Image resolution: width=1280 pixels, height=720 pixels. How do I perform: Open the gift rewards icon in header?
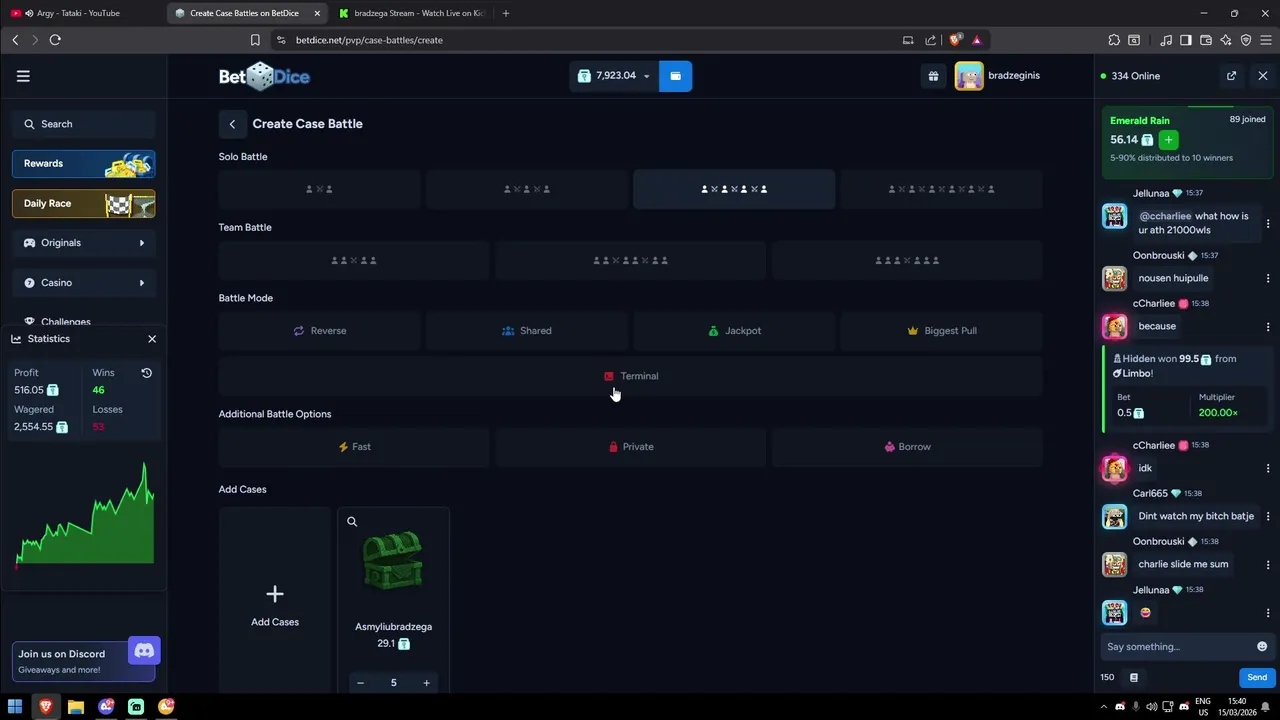point(933,76)
